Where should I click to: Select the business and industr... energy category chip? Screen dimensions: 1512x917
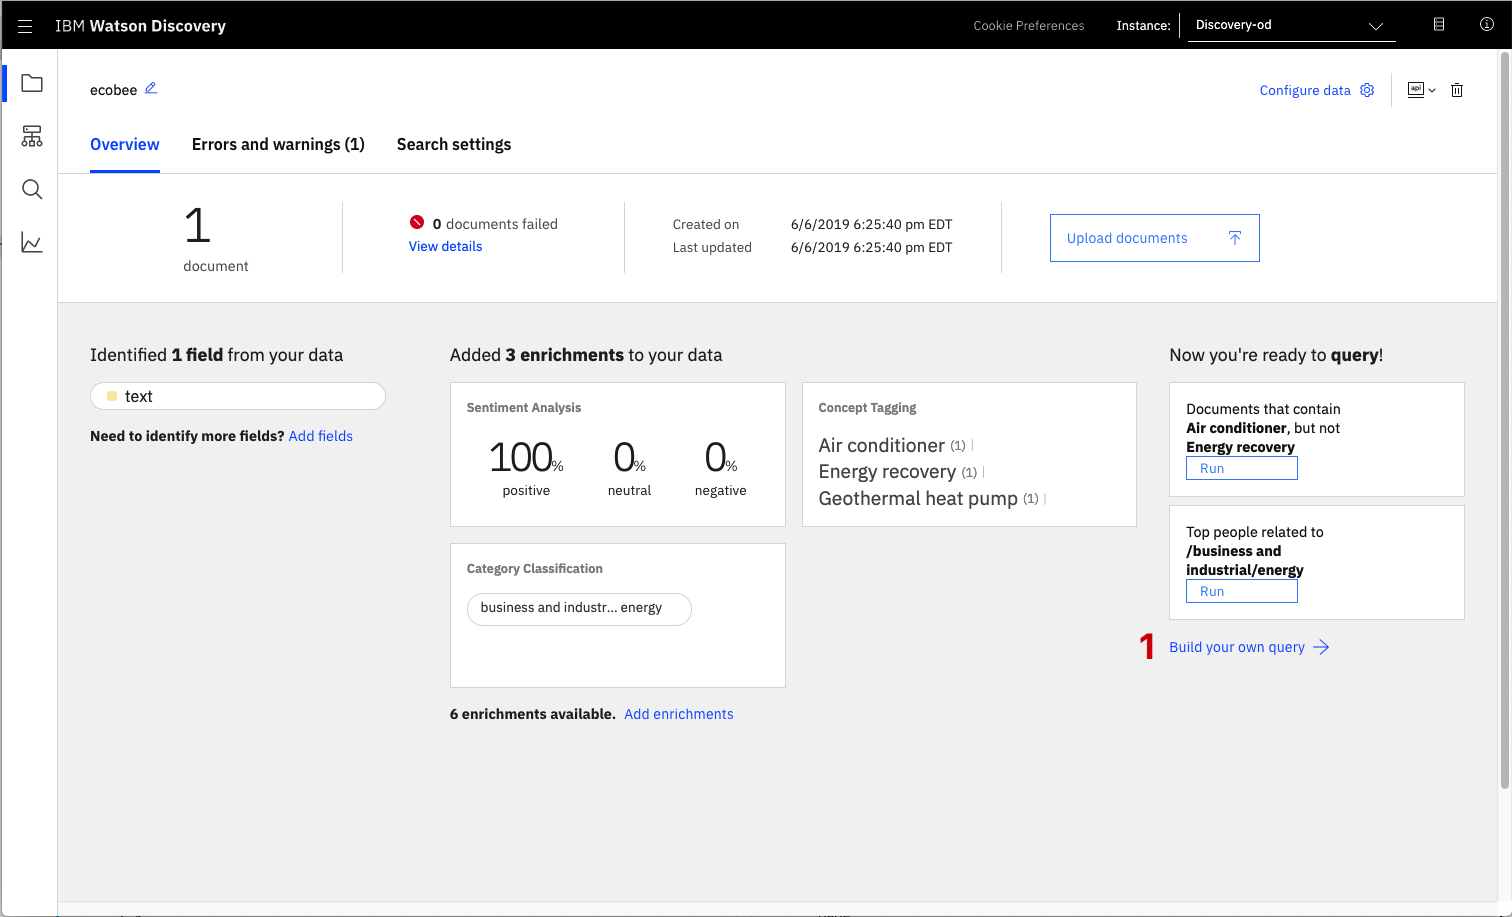tap(579, 609)
